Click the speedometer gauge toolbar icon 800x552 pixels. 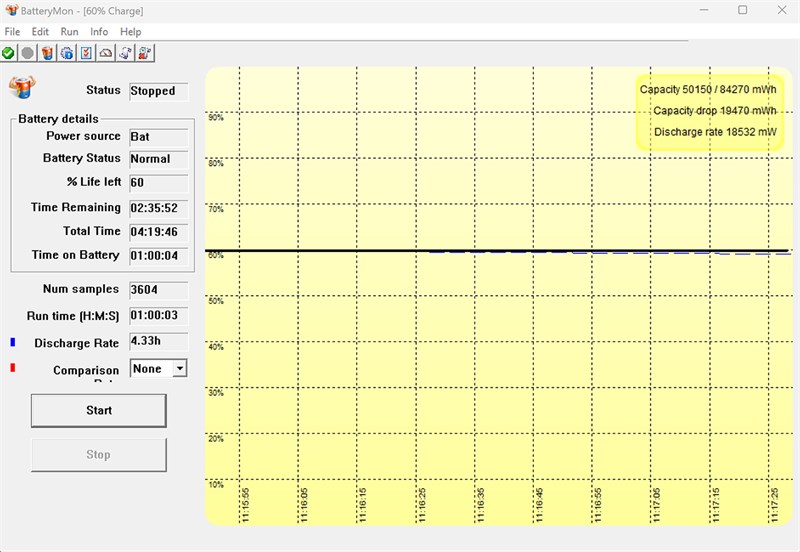tap(106, 53)
